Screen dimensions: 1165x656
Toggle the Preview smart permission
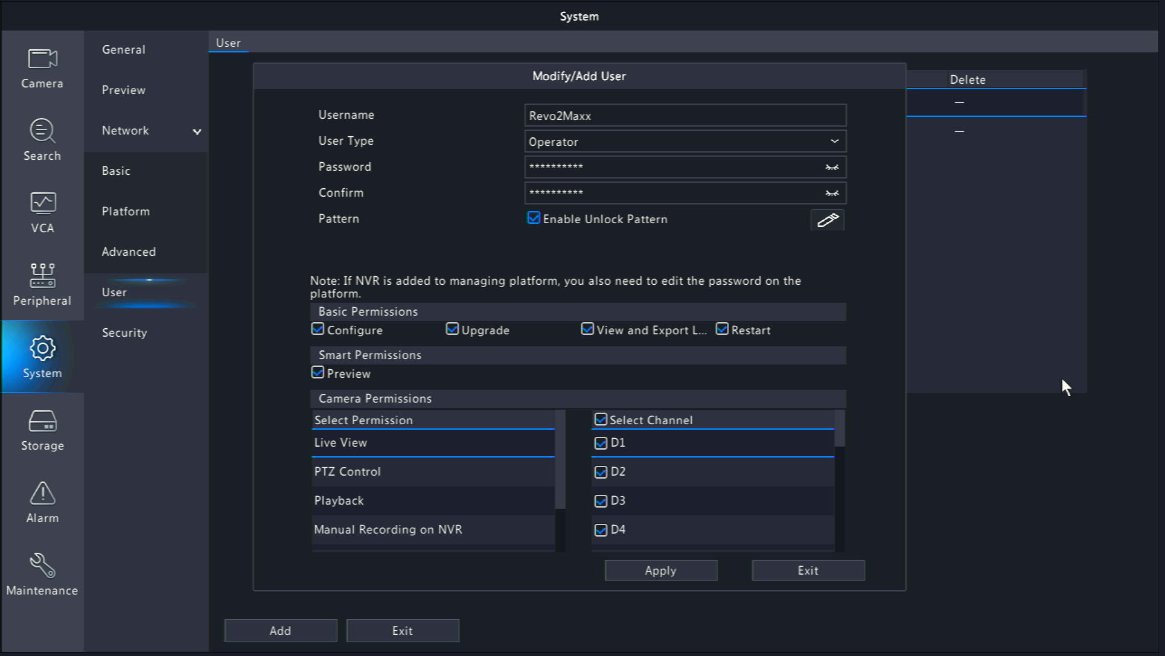coord(318,373)
